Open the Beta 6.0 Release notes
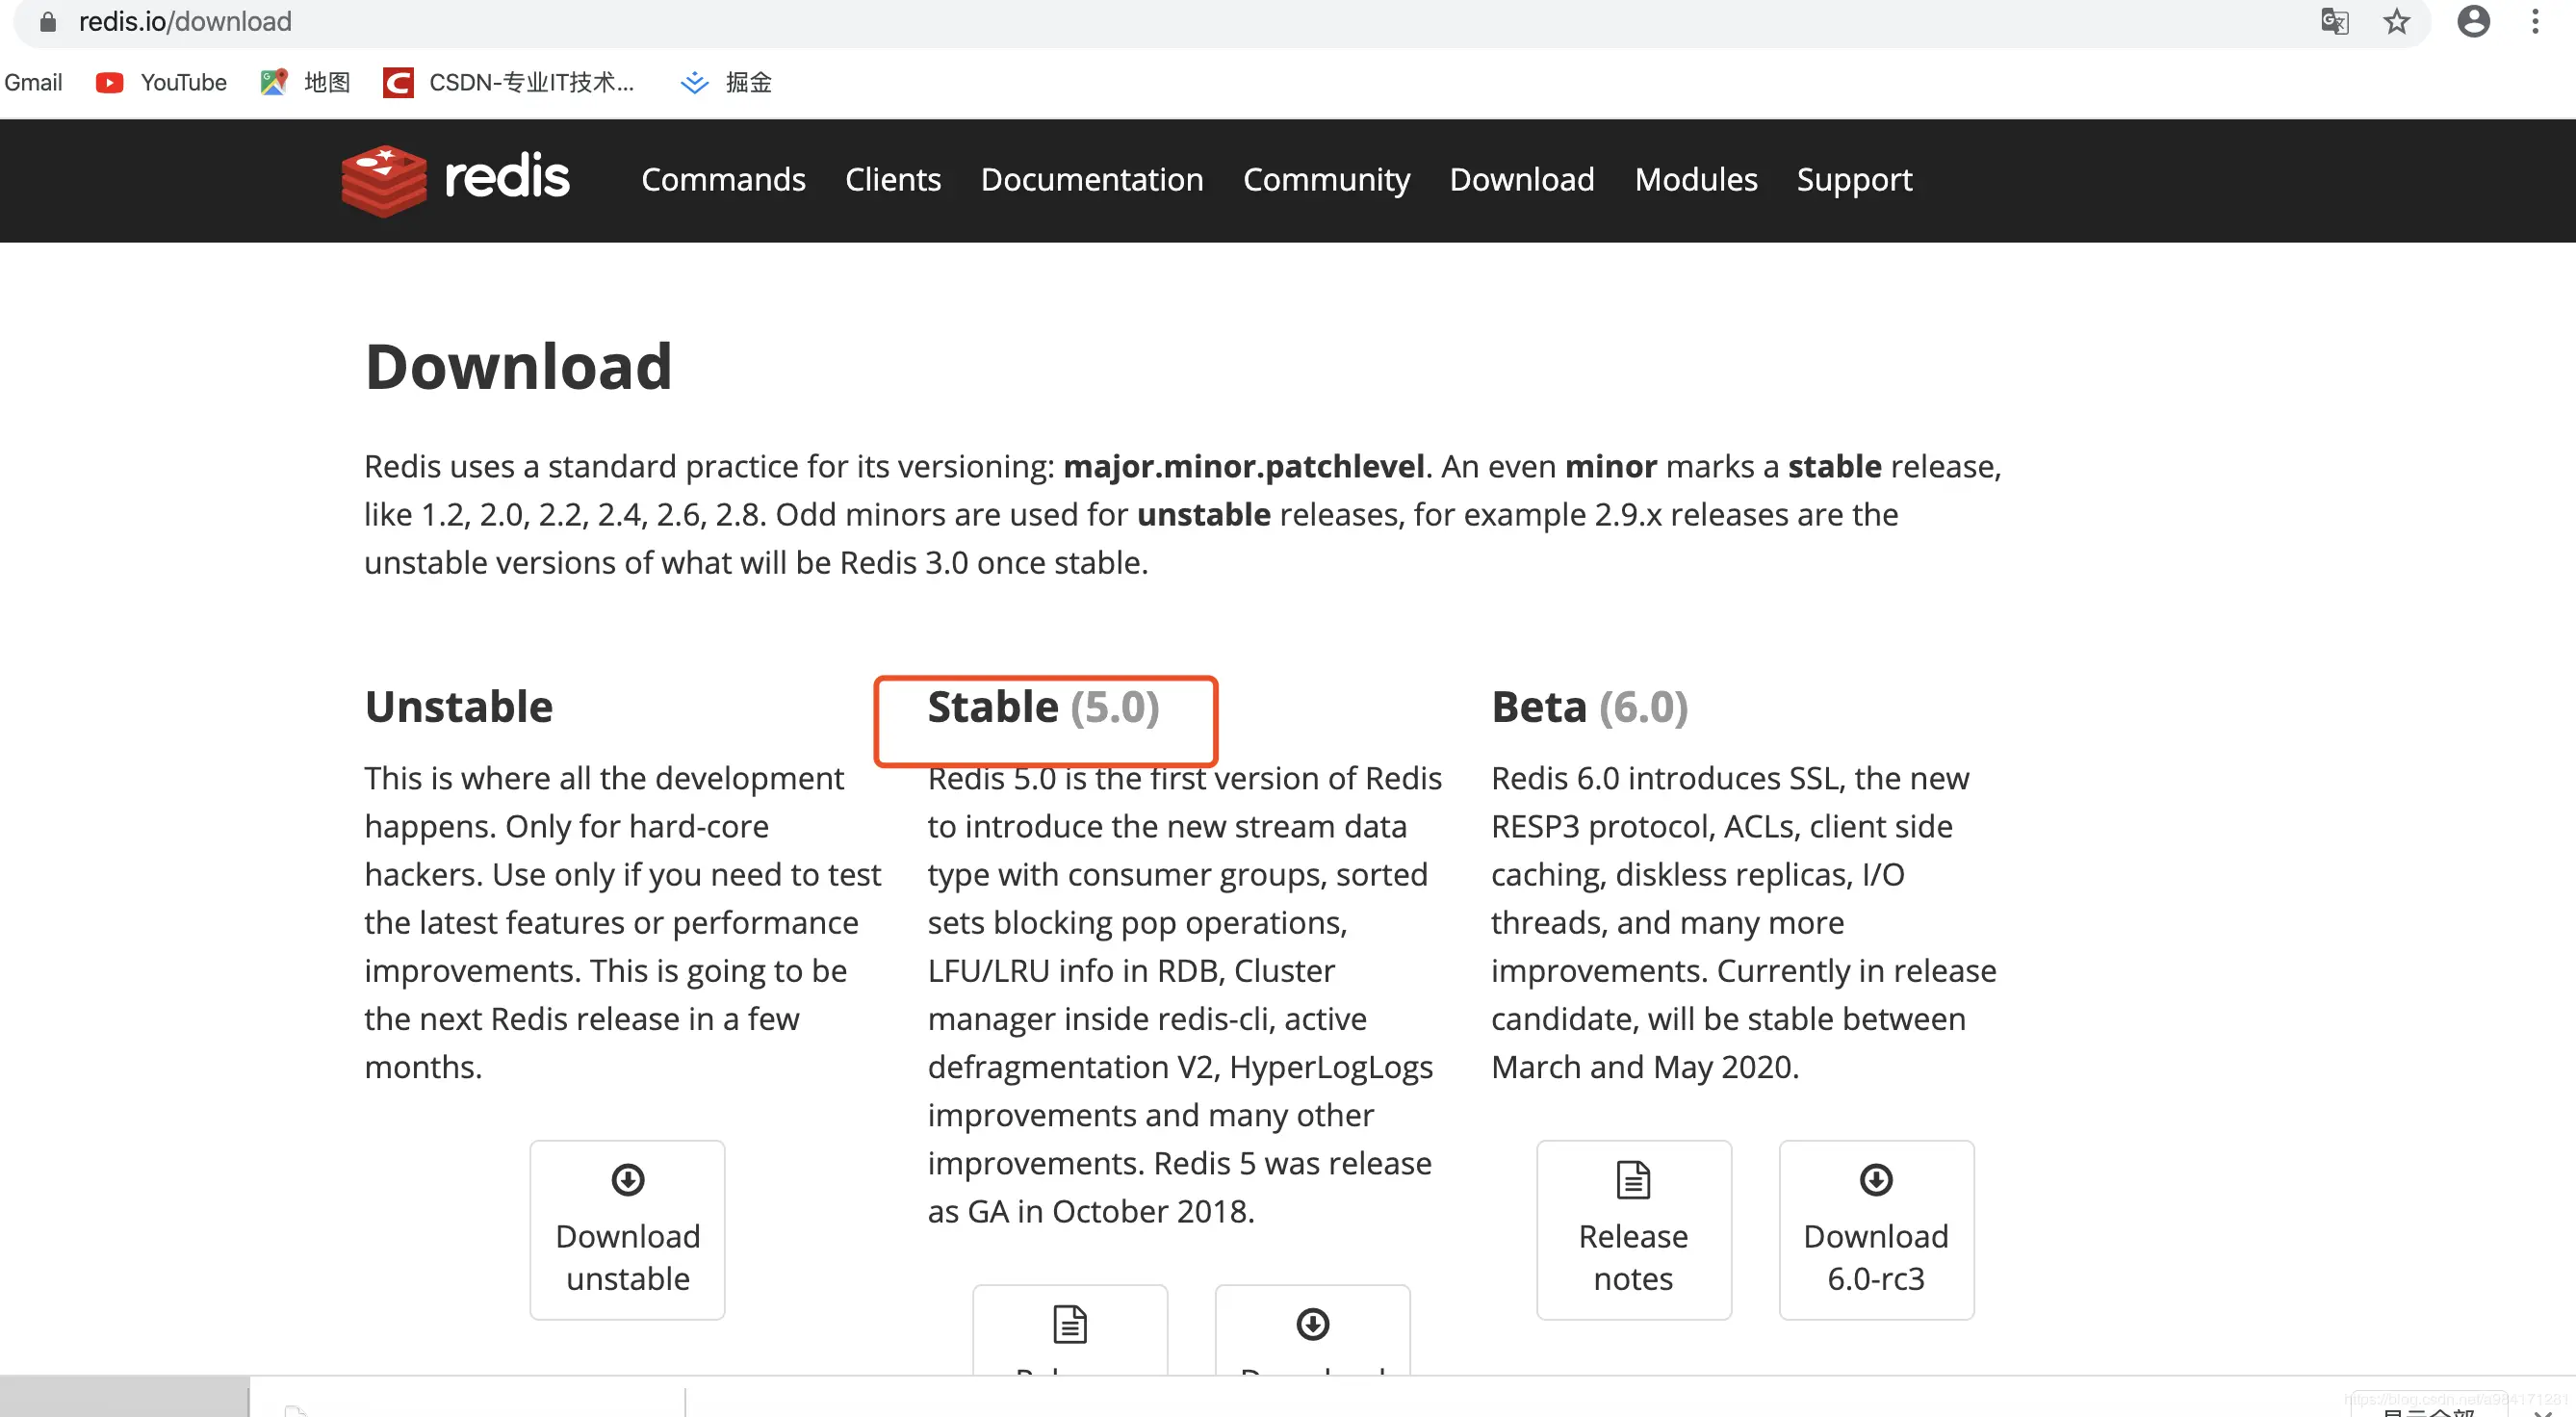 click(x=1633, y=1229)
